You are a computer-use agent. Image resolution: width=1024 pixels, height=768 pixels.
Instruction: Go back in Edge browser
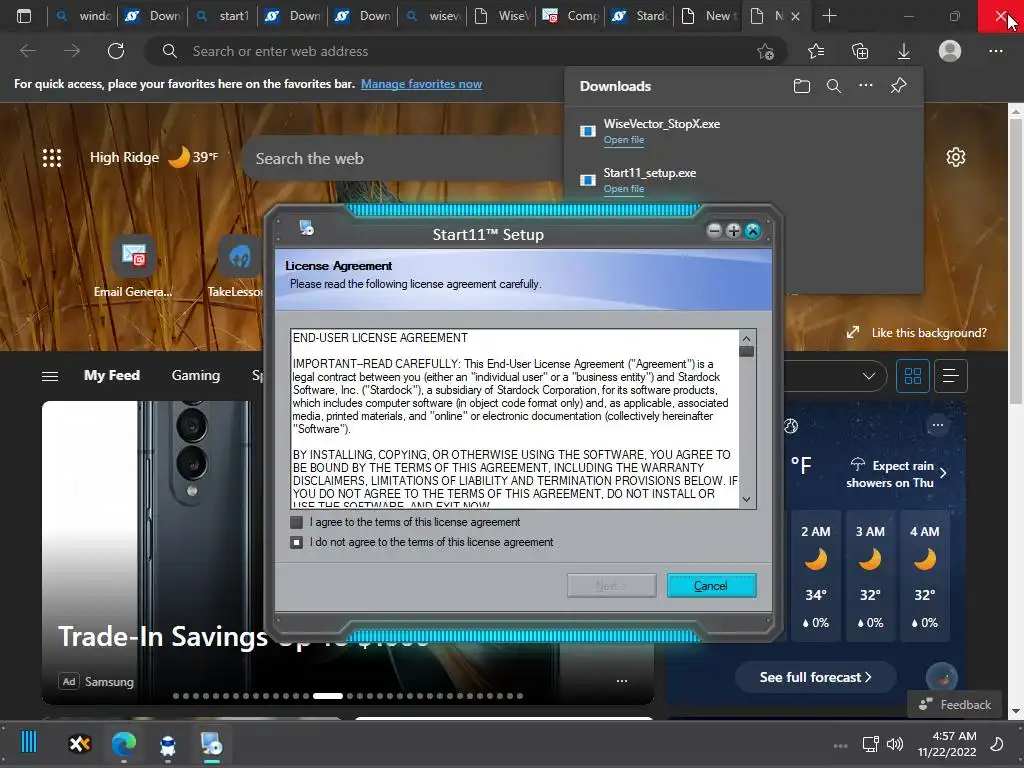tap(28, 51)
